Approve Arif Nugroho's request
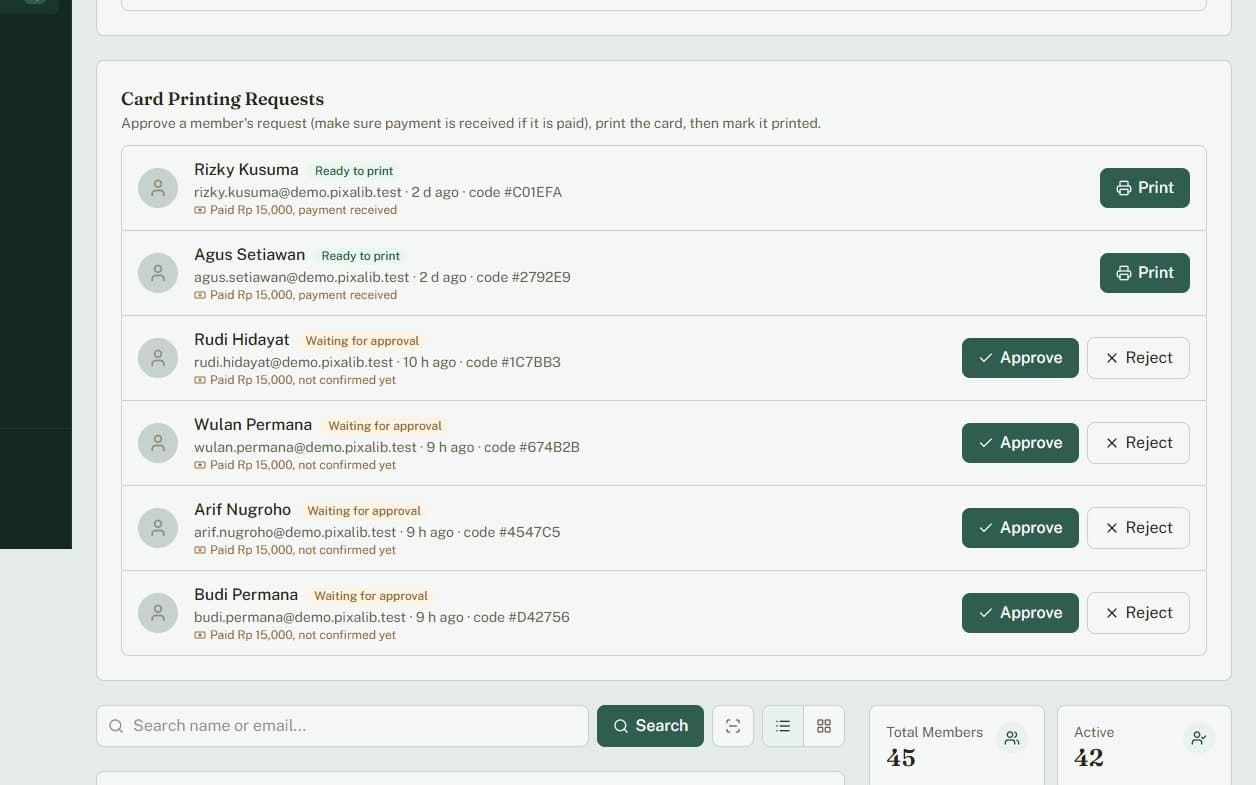Image resolution: width=1256 pixels, height=785 pixels. 1020,528
